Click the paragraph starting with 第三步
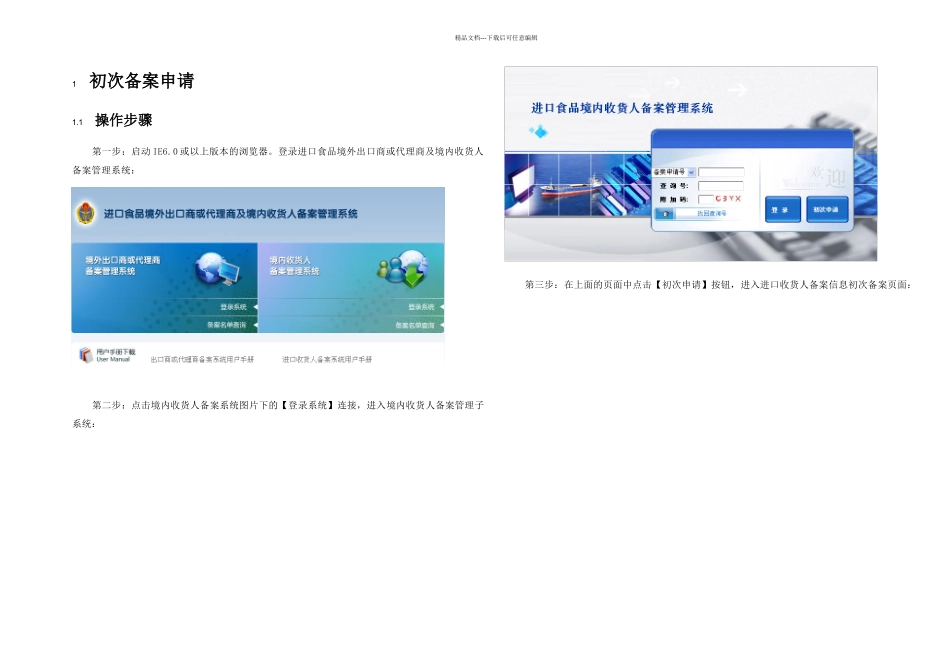Screen dimensions: 950x672 click(x=718, y=284)
